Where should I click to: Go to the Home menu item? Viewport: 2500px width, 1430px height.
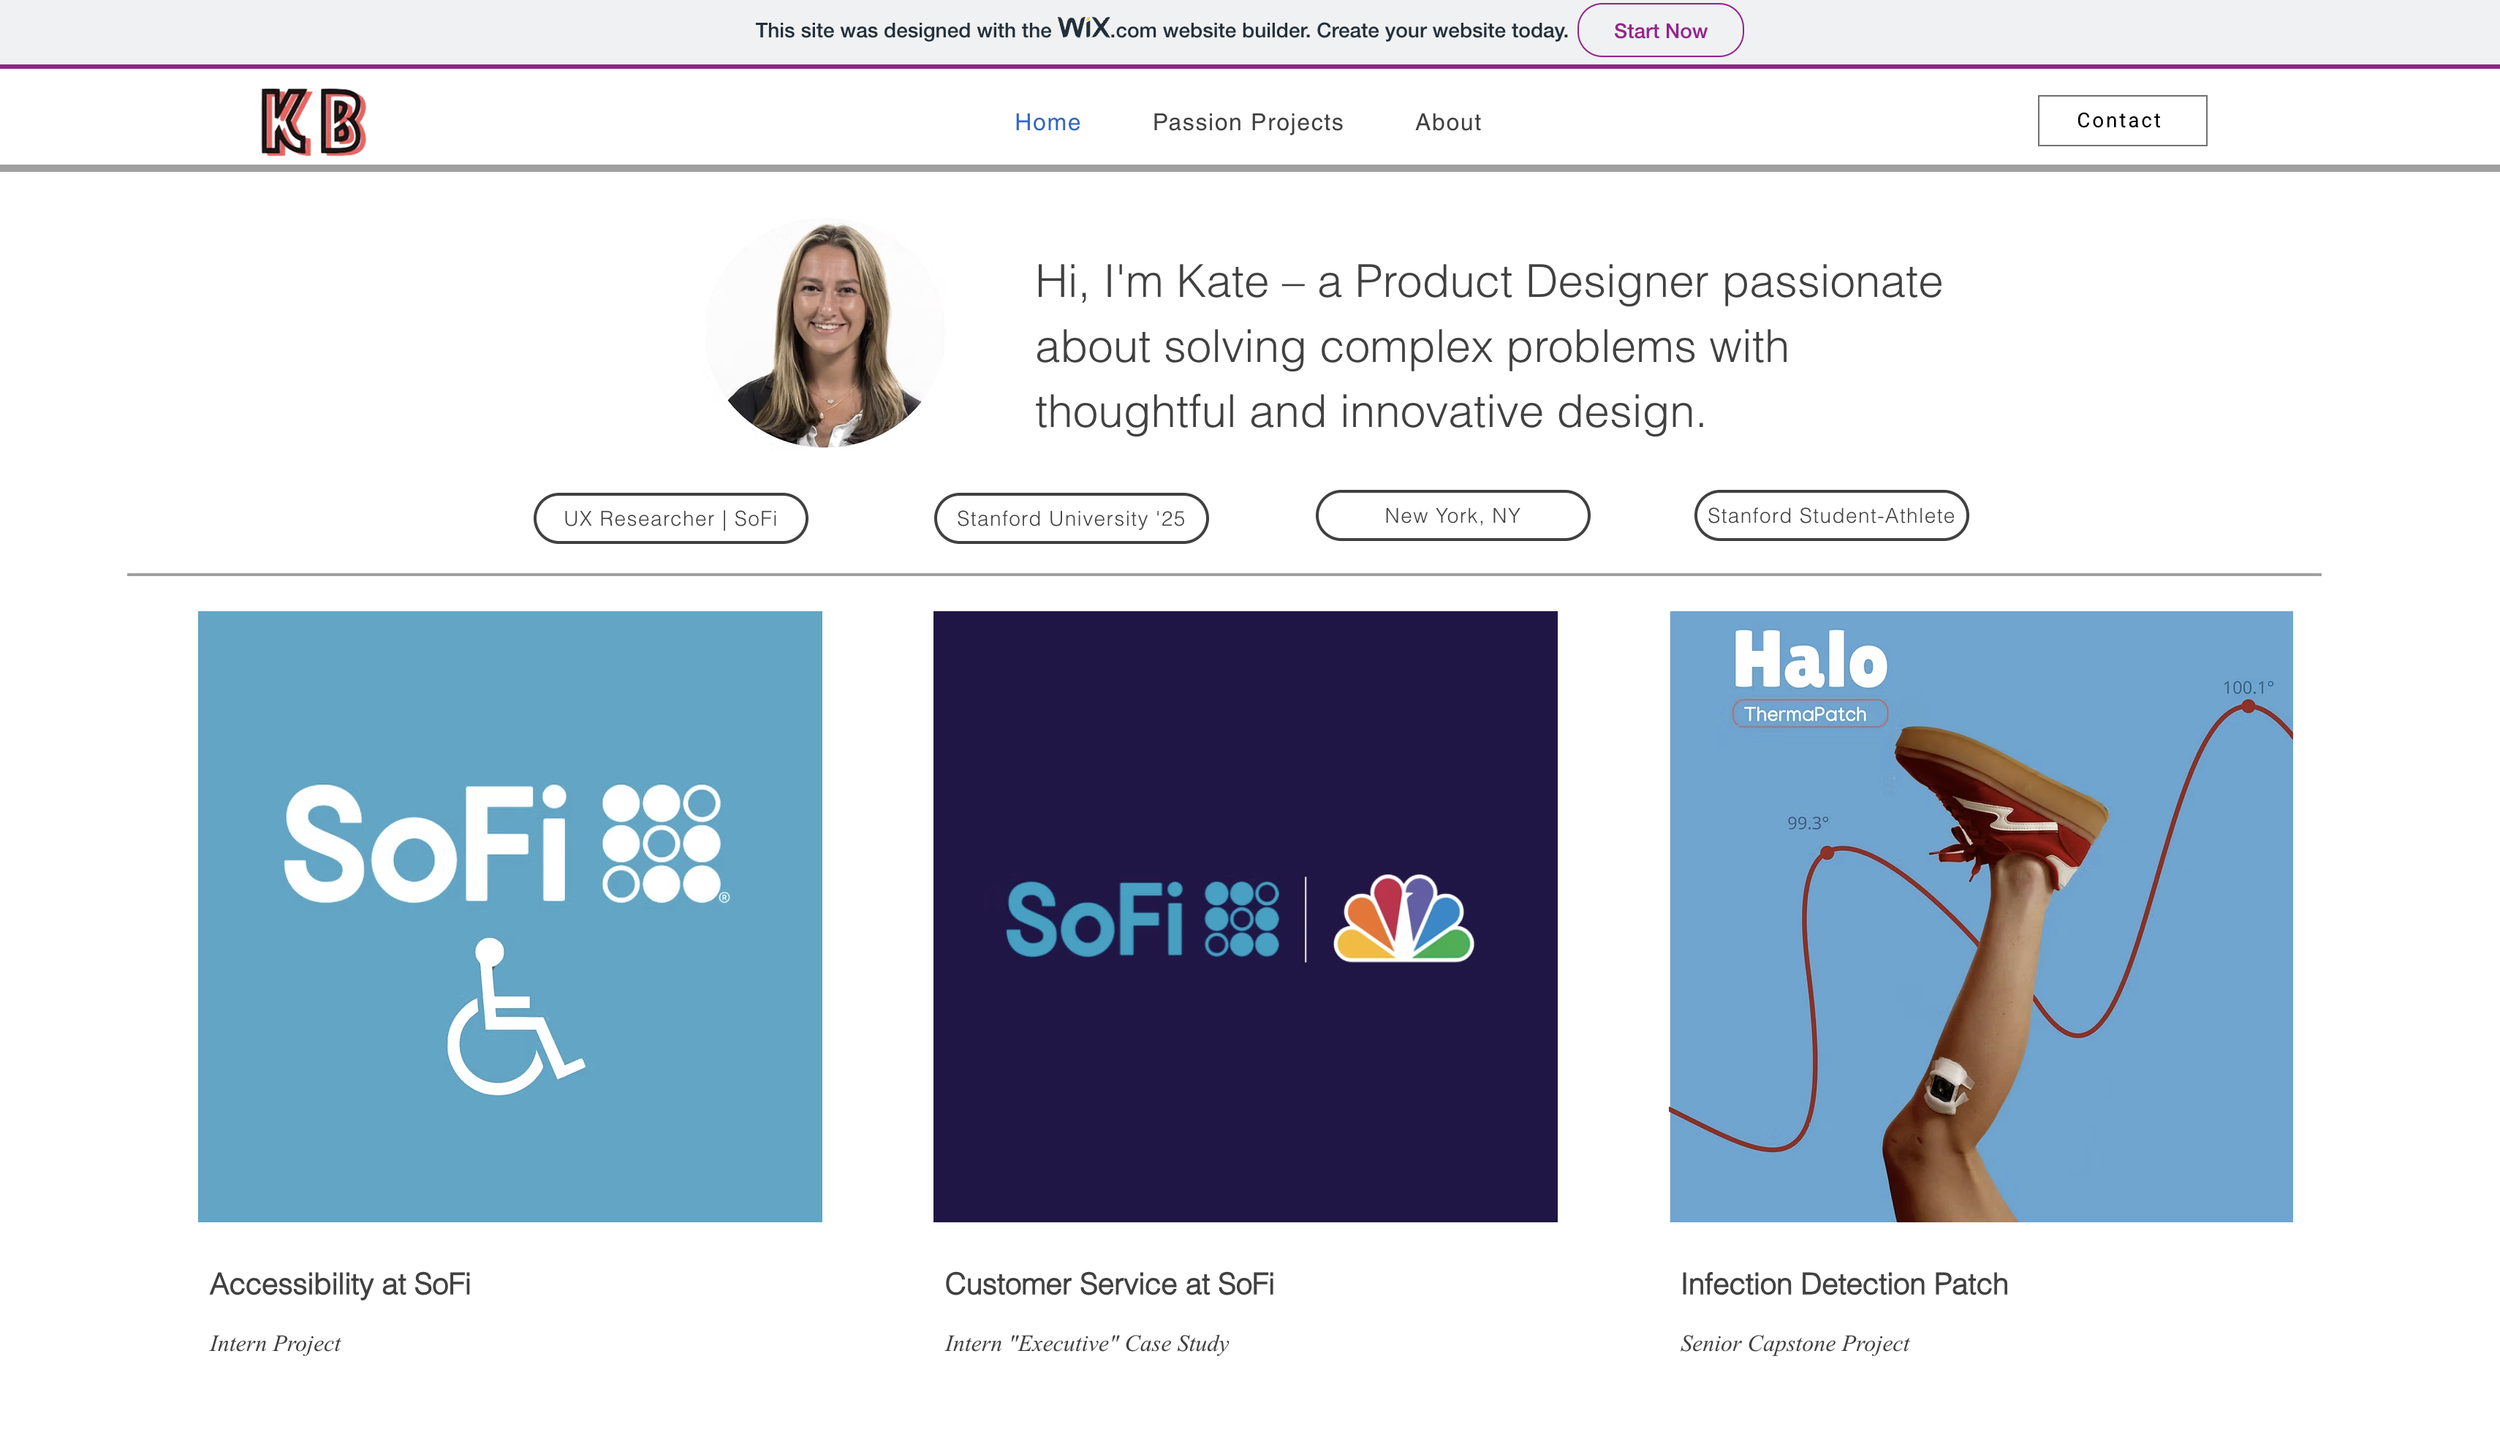(1047, 122)
